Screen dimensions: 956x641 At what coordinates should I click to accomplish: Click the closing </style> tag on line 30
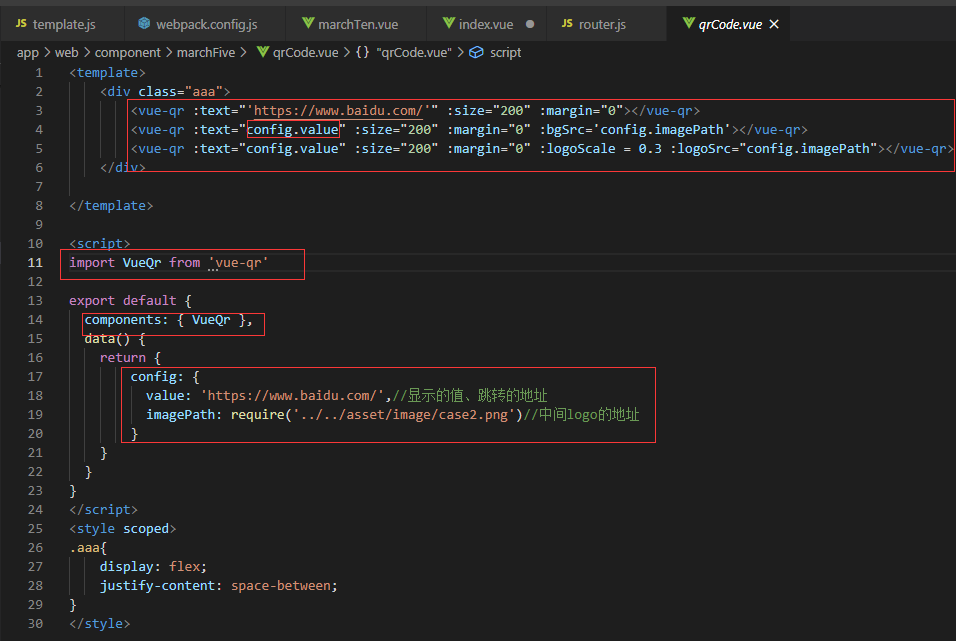point(100,624)
